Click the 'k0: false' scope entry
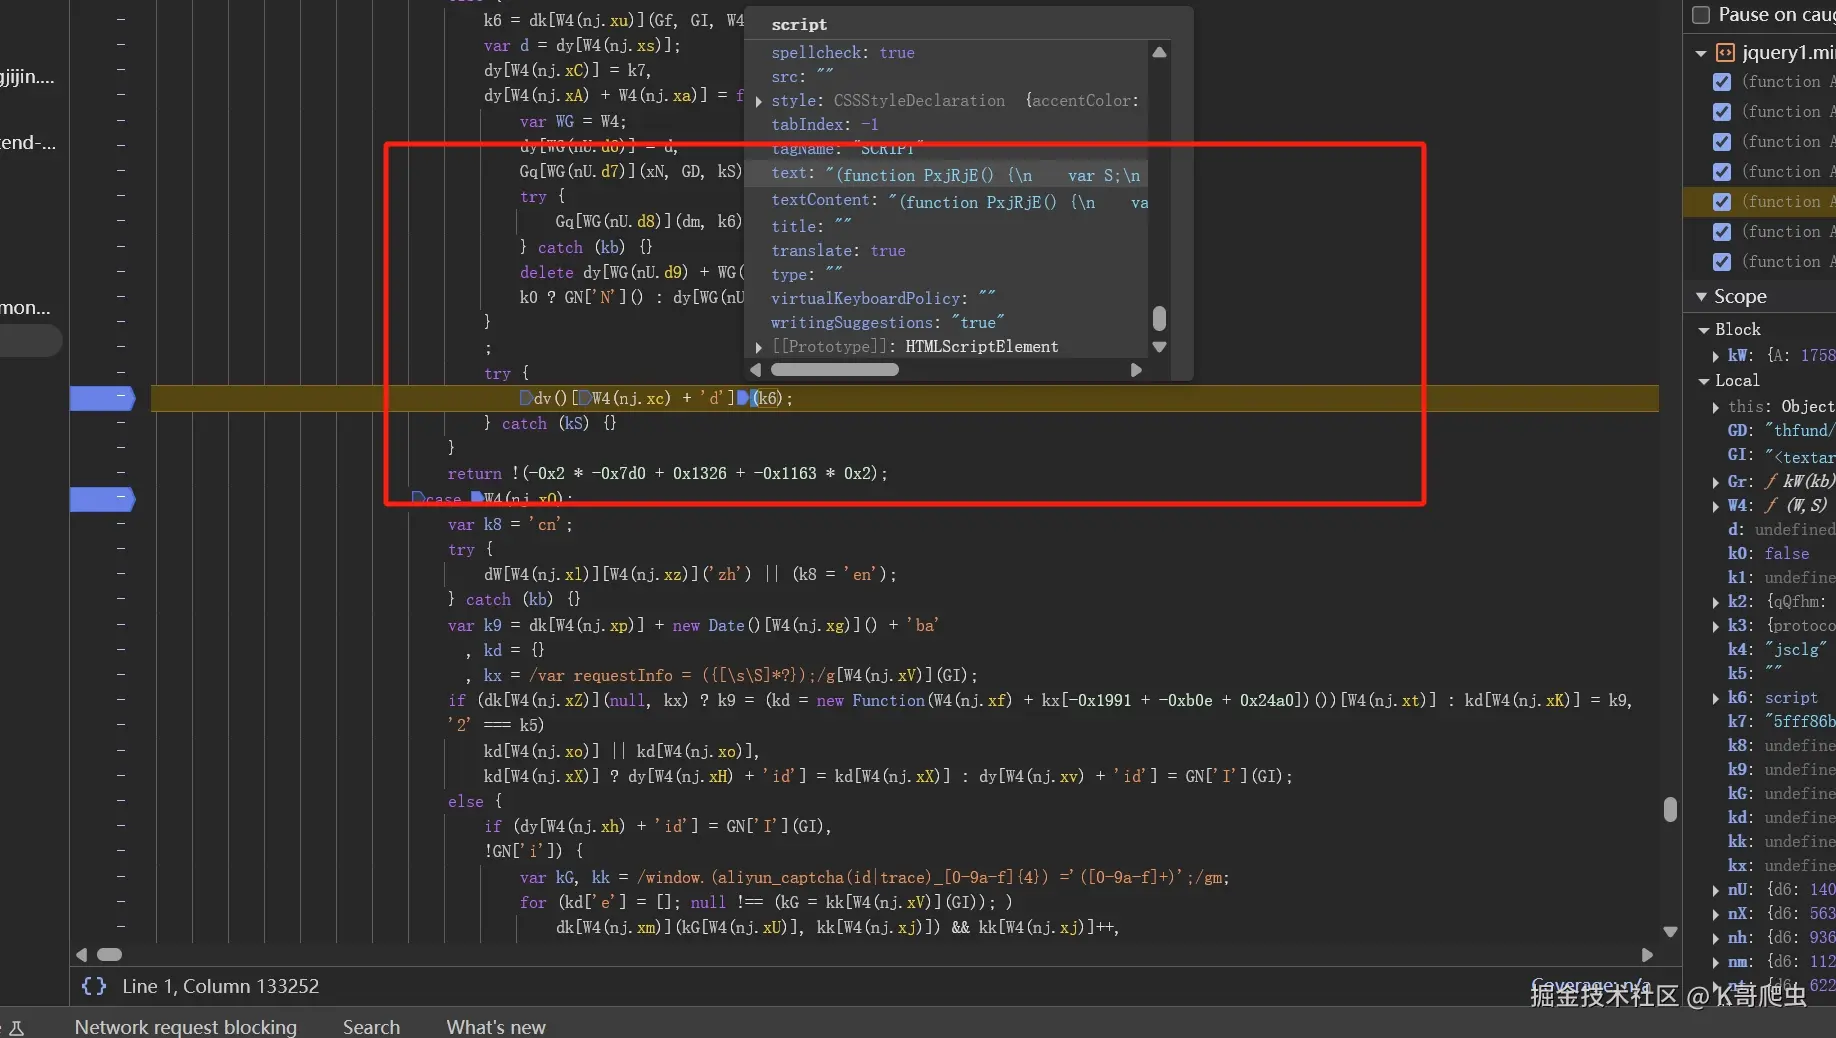 click(x=1768, y=554)
